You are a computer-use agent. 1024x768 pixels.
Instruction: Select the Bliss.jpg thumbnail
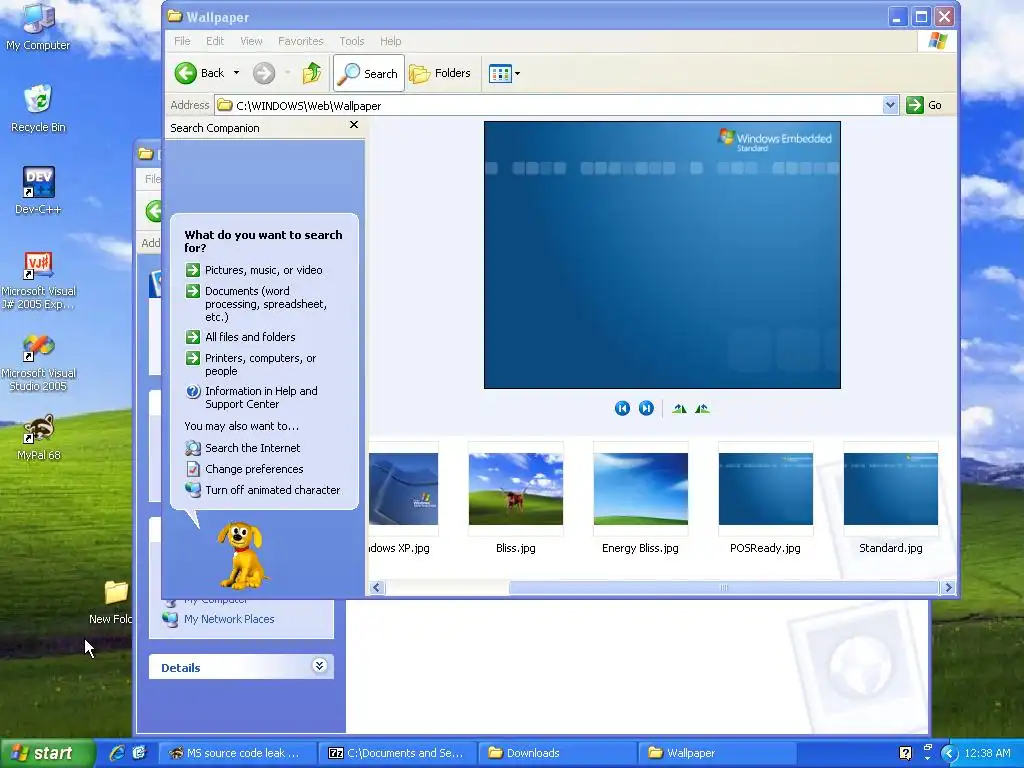(x=516, y=498)
